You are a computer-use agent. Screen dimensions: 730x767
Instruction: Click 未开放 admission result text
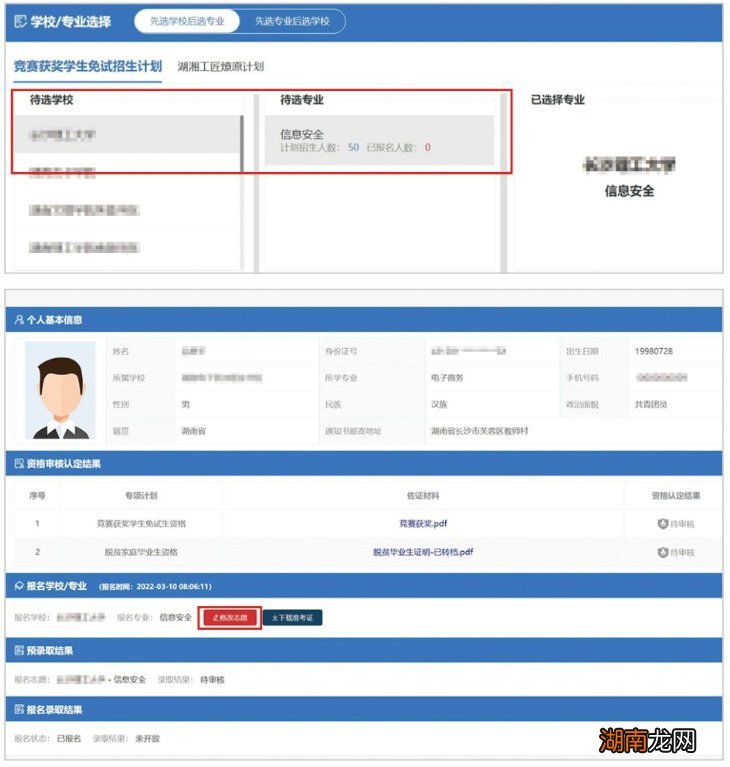[148, 738]
